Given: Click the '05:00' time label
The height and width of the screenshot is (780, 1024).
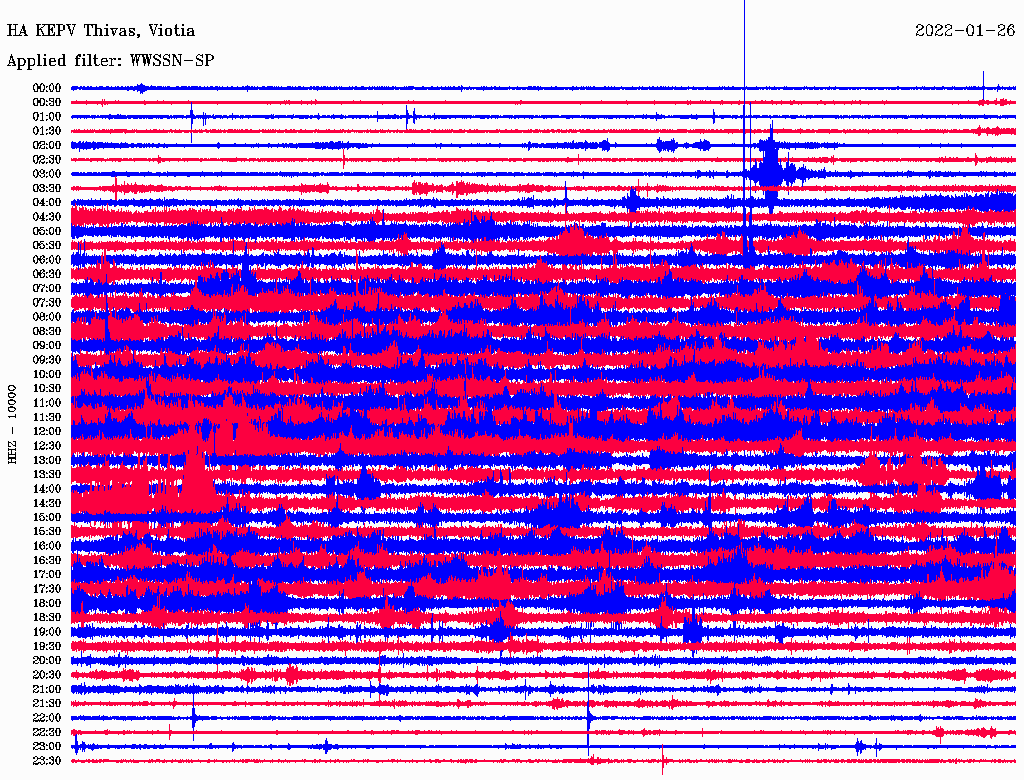Looking at the screenshot, I should pyautogui.click(x=47, y=231).
